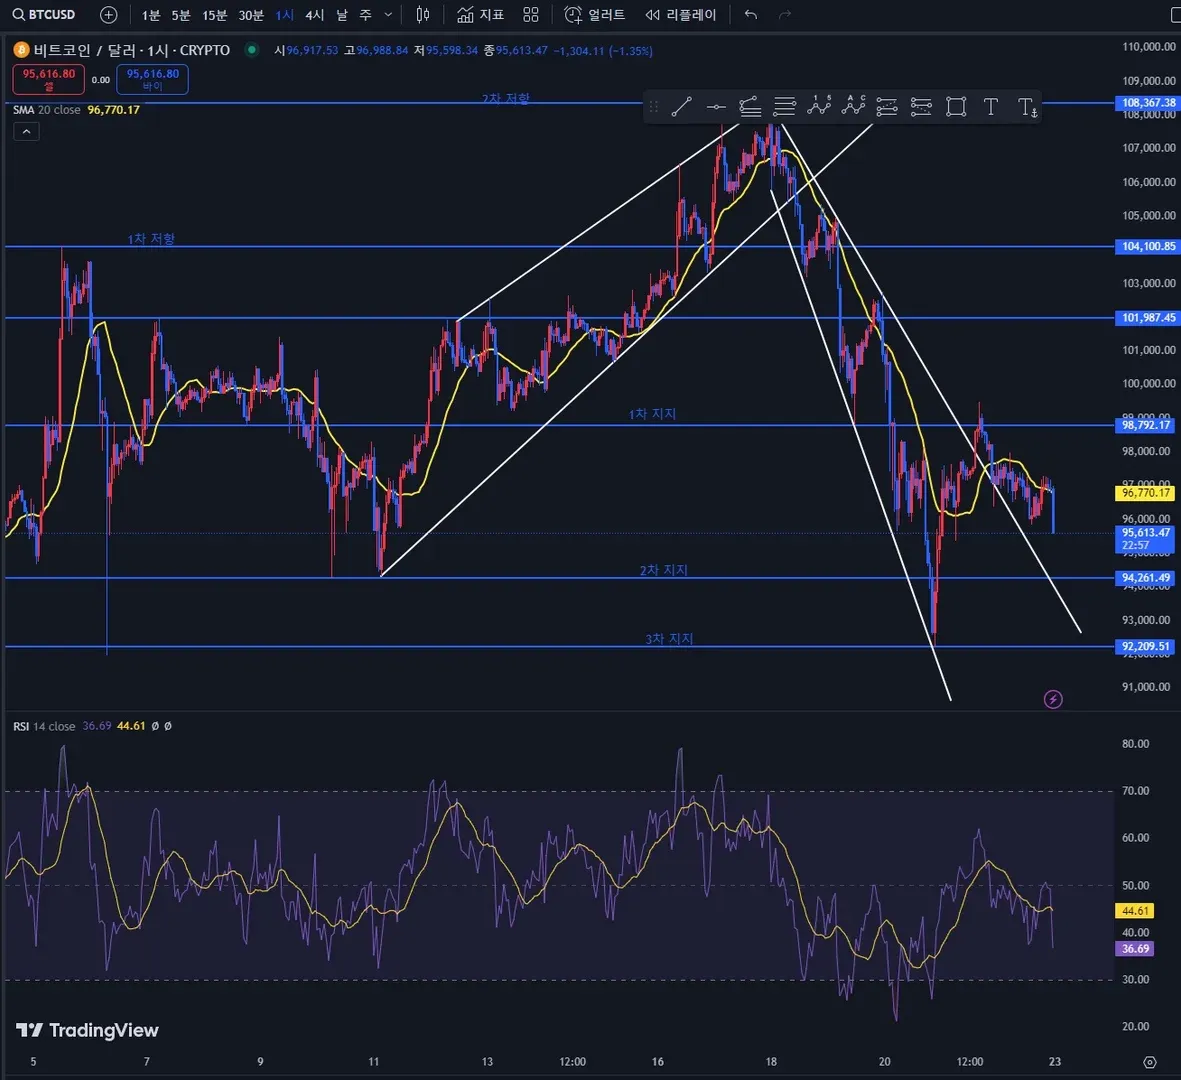Open the 지표 indicators menu
This screenshot has width=1181, height=1080.
coord(481,15)
